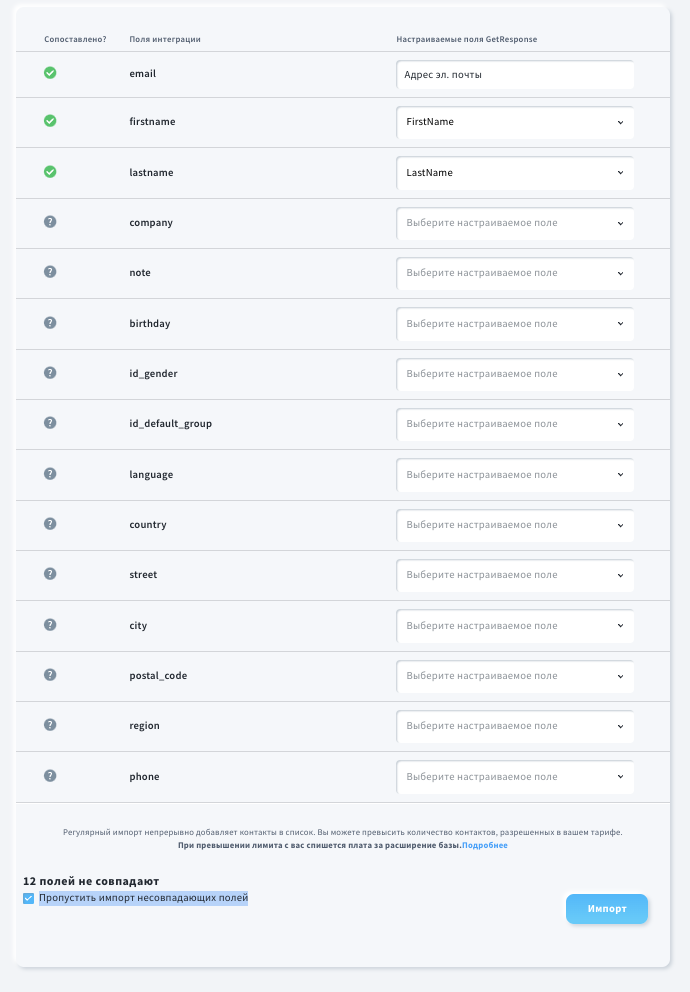This screenshot has height=992, width=690.
Task: Select a custom field for the street row
Action: [x=515, y=575]
